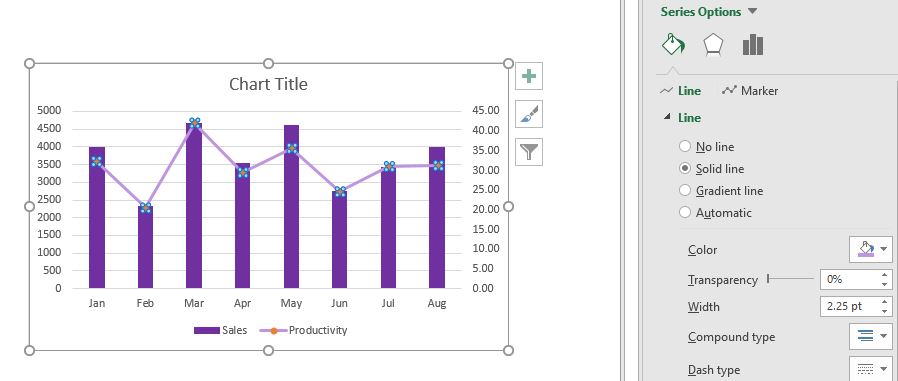Click the Chart Filters funnel button
Image resolution: width=898 pixels, height=381 pixels.
pyautogui.click(x=529, y=152)
